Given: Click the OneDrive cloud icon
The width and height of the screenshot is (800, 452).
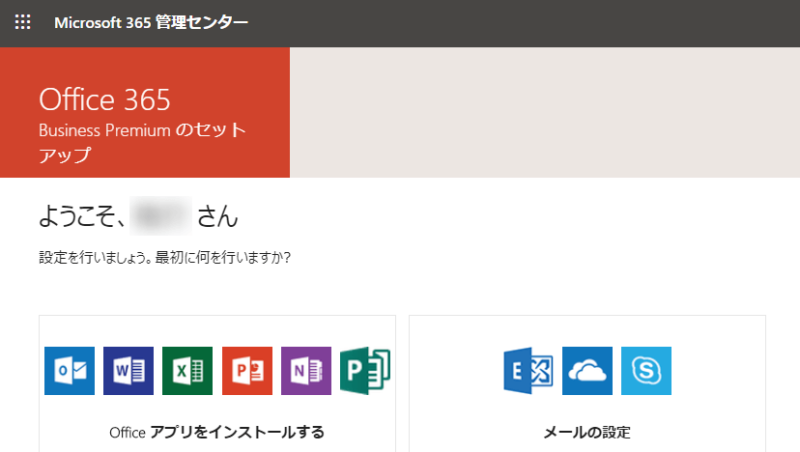Looking at the screenshot, I should point(587,371).
